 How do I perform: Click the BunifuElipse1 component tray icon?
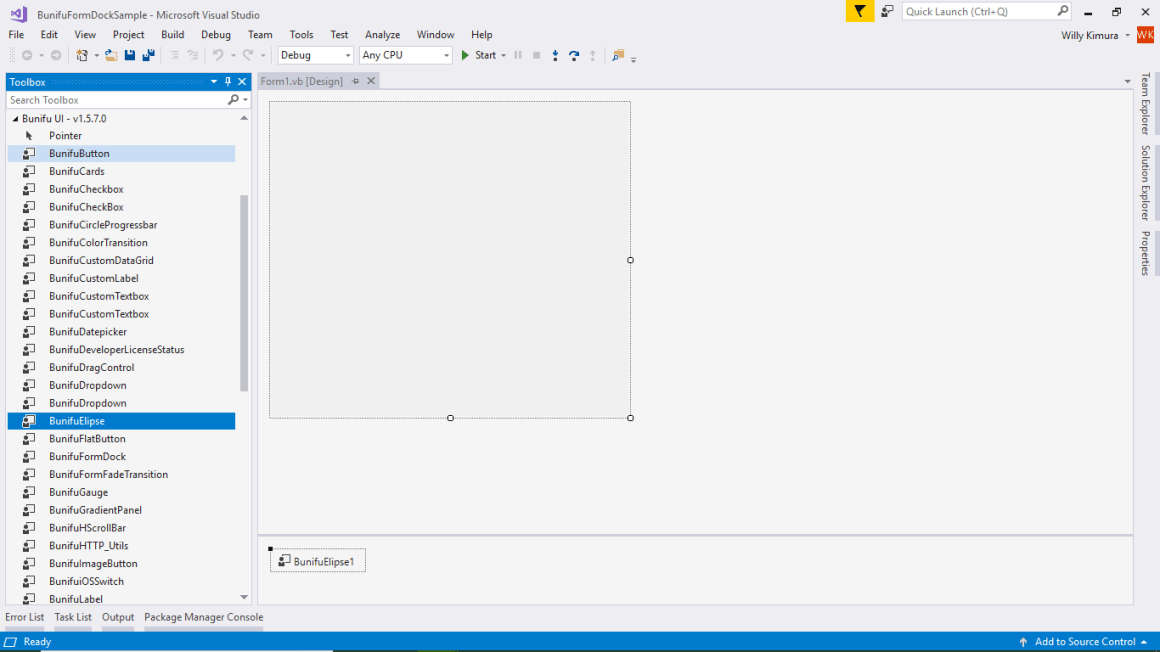284,561
